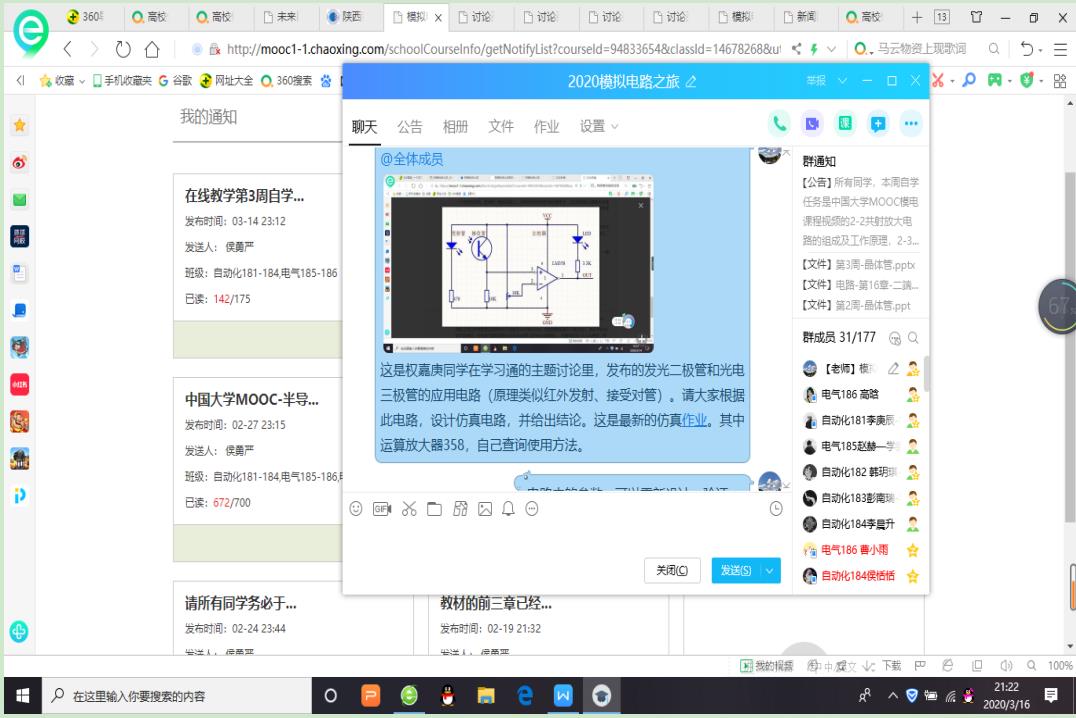Viewport: 1076px width, 718px height.
Task: Open the emoji picker in chat toolbar
Action: 356,509
